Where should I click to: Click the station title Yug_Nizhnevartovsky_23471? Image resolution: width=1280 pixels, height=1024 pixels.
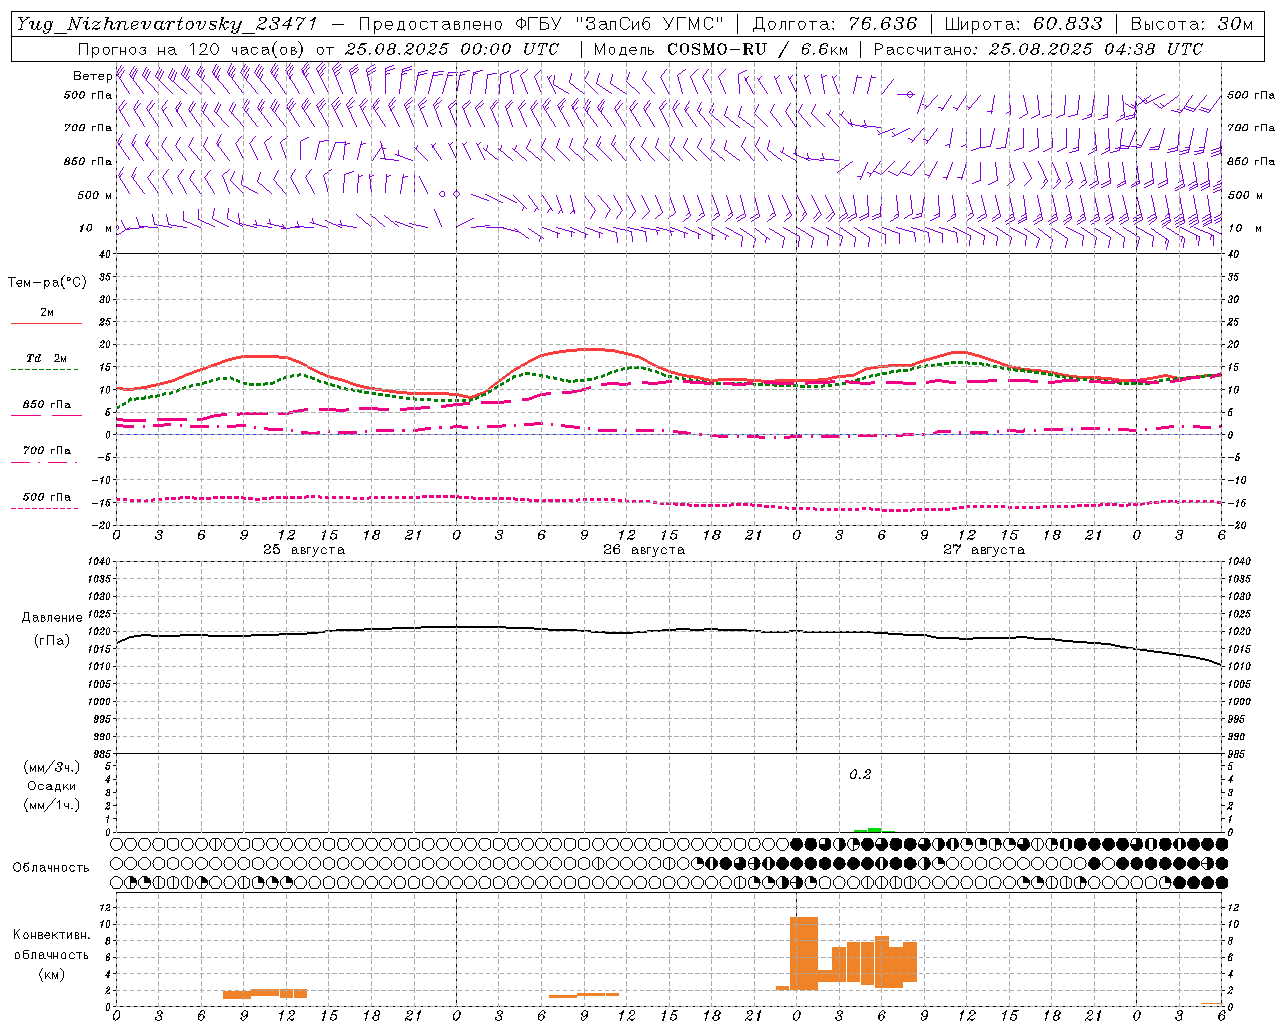tap(168, 24)
